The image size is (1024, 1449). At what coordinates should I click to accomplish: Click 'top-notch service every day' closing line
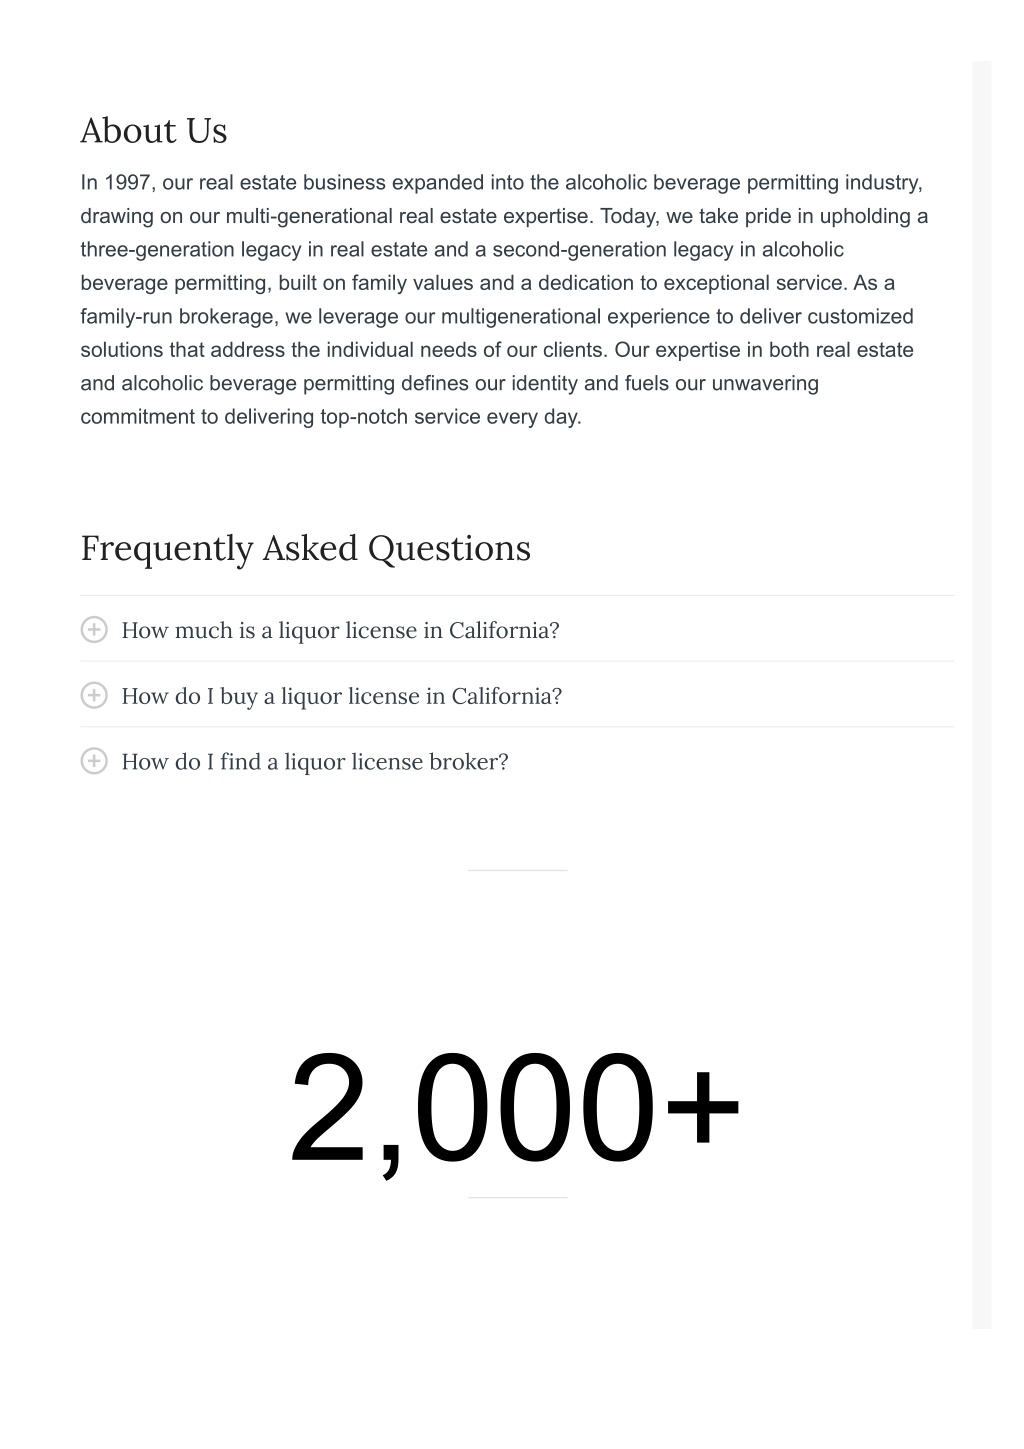click(450, 417)
